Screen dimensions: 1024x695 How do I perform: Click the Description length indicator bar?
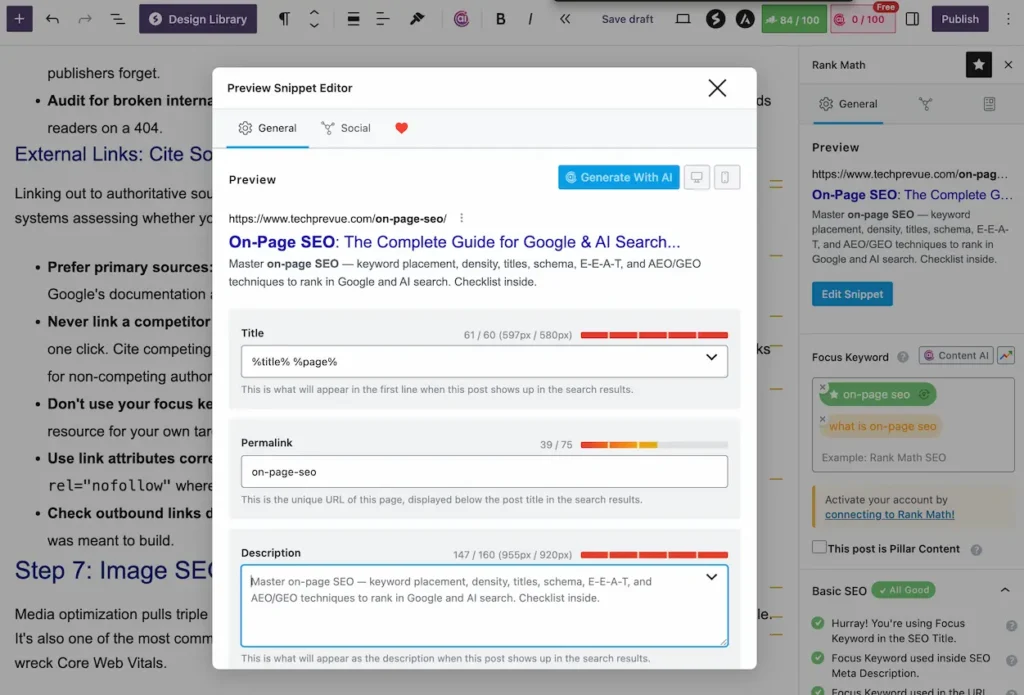coord(654,555)
